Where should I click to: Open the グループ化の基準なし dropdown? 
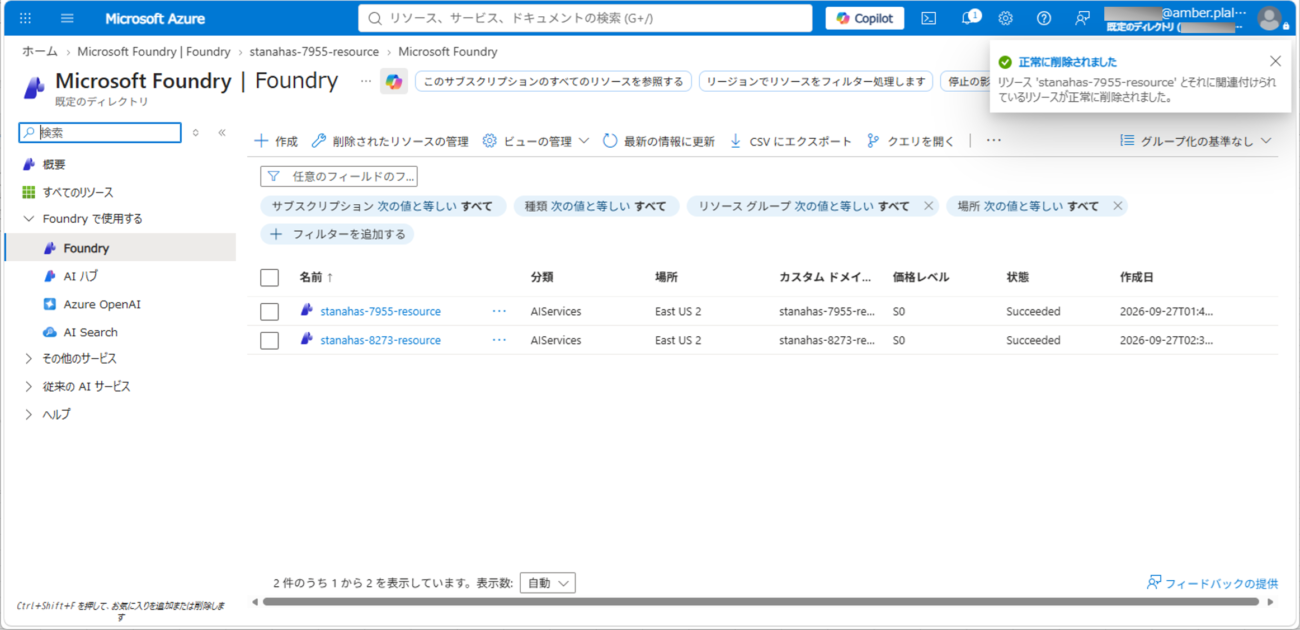pos(1195,141)
